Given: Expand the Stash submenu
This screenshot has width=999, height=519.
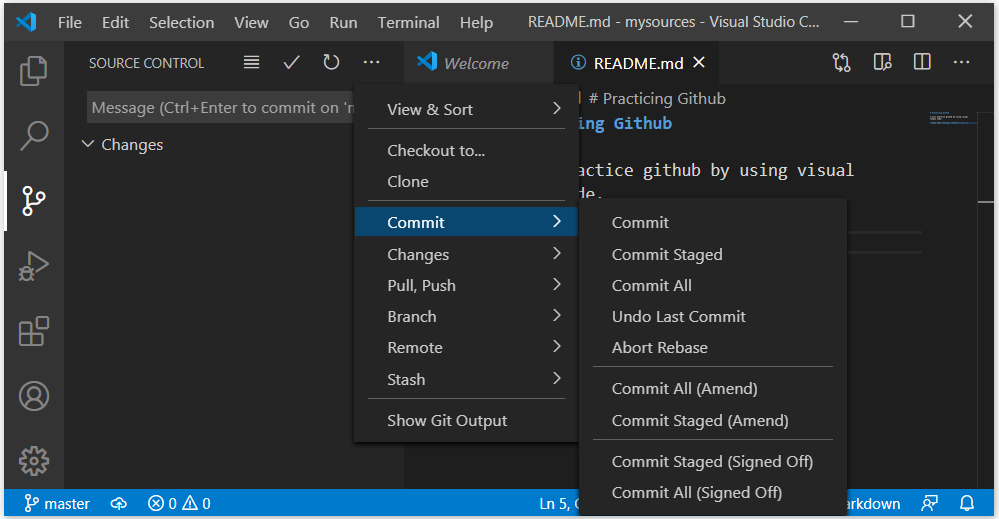Looking at the screenshot, I should pyautogui.click(x=466, y=380).
